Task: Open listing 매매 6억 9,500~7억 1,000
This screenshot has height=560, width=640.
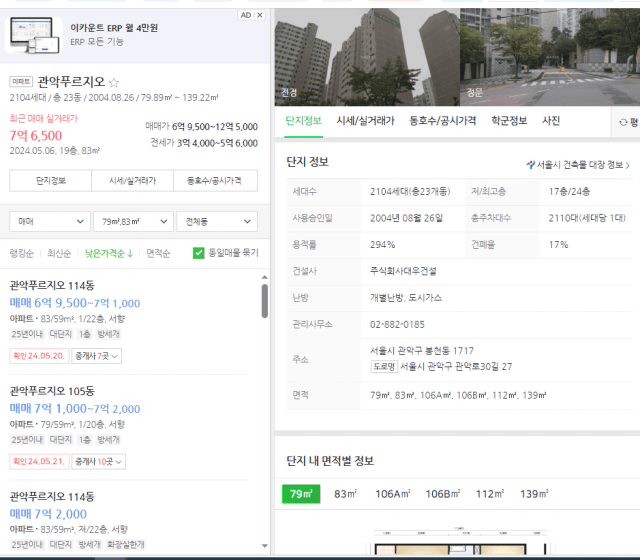Action: tap(75, 303)
